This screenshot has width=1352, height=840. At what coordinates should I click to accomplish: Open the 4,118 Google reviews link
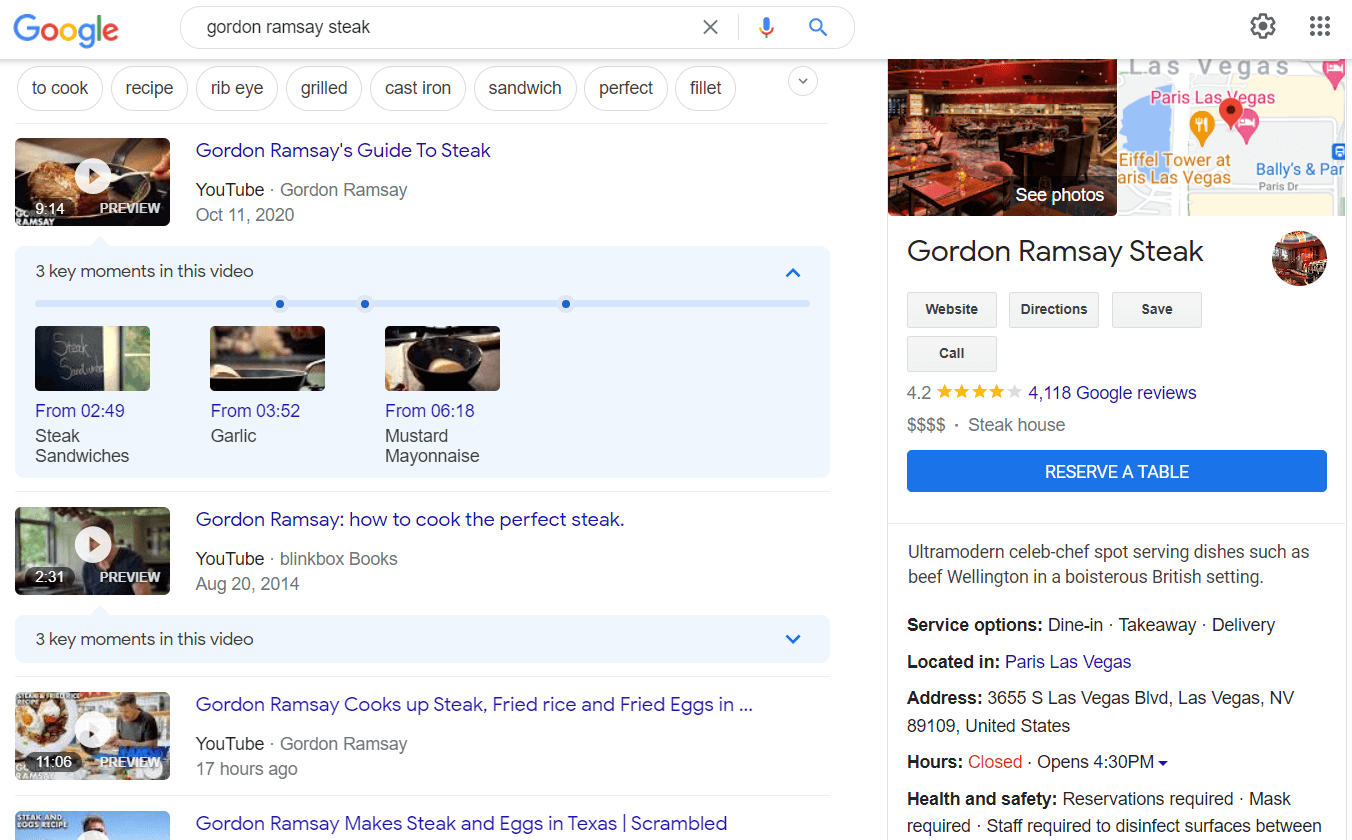(x=1112, y=393)
